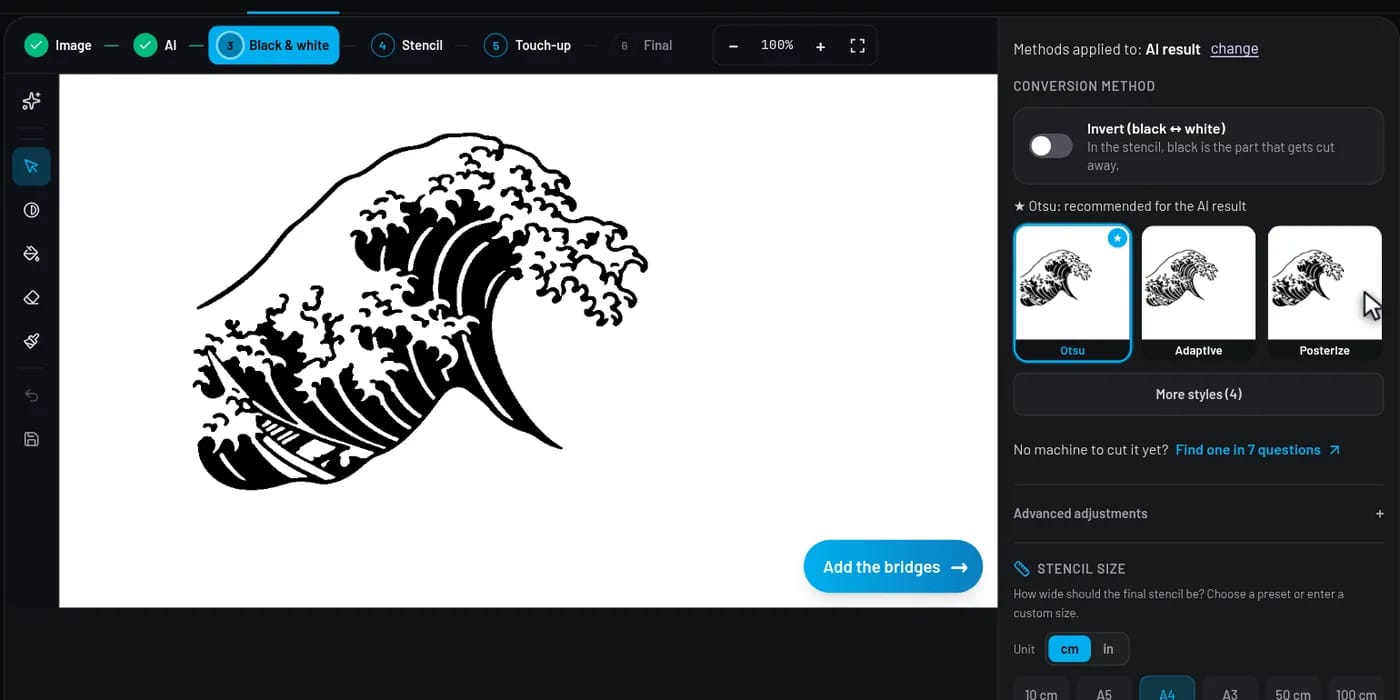Click the undo arrow icon
The image size is (1400, 700).
[x=31, y=396]
